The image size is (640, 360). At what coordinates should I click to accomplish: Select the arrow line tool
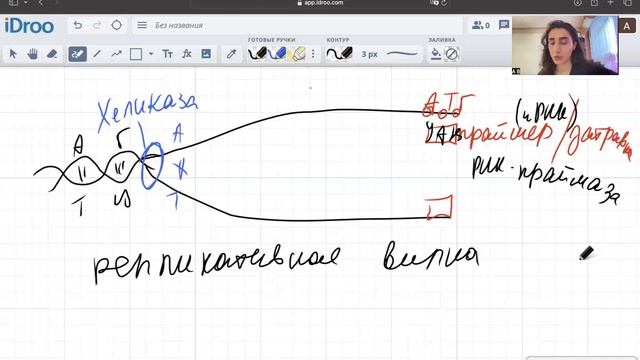pyautogui.click(x=117, y=54)
